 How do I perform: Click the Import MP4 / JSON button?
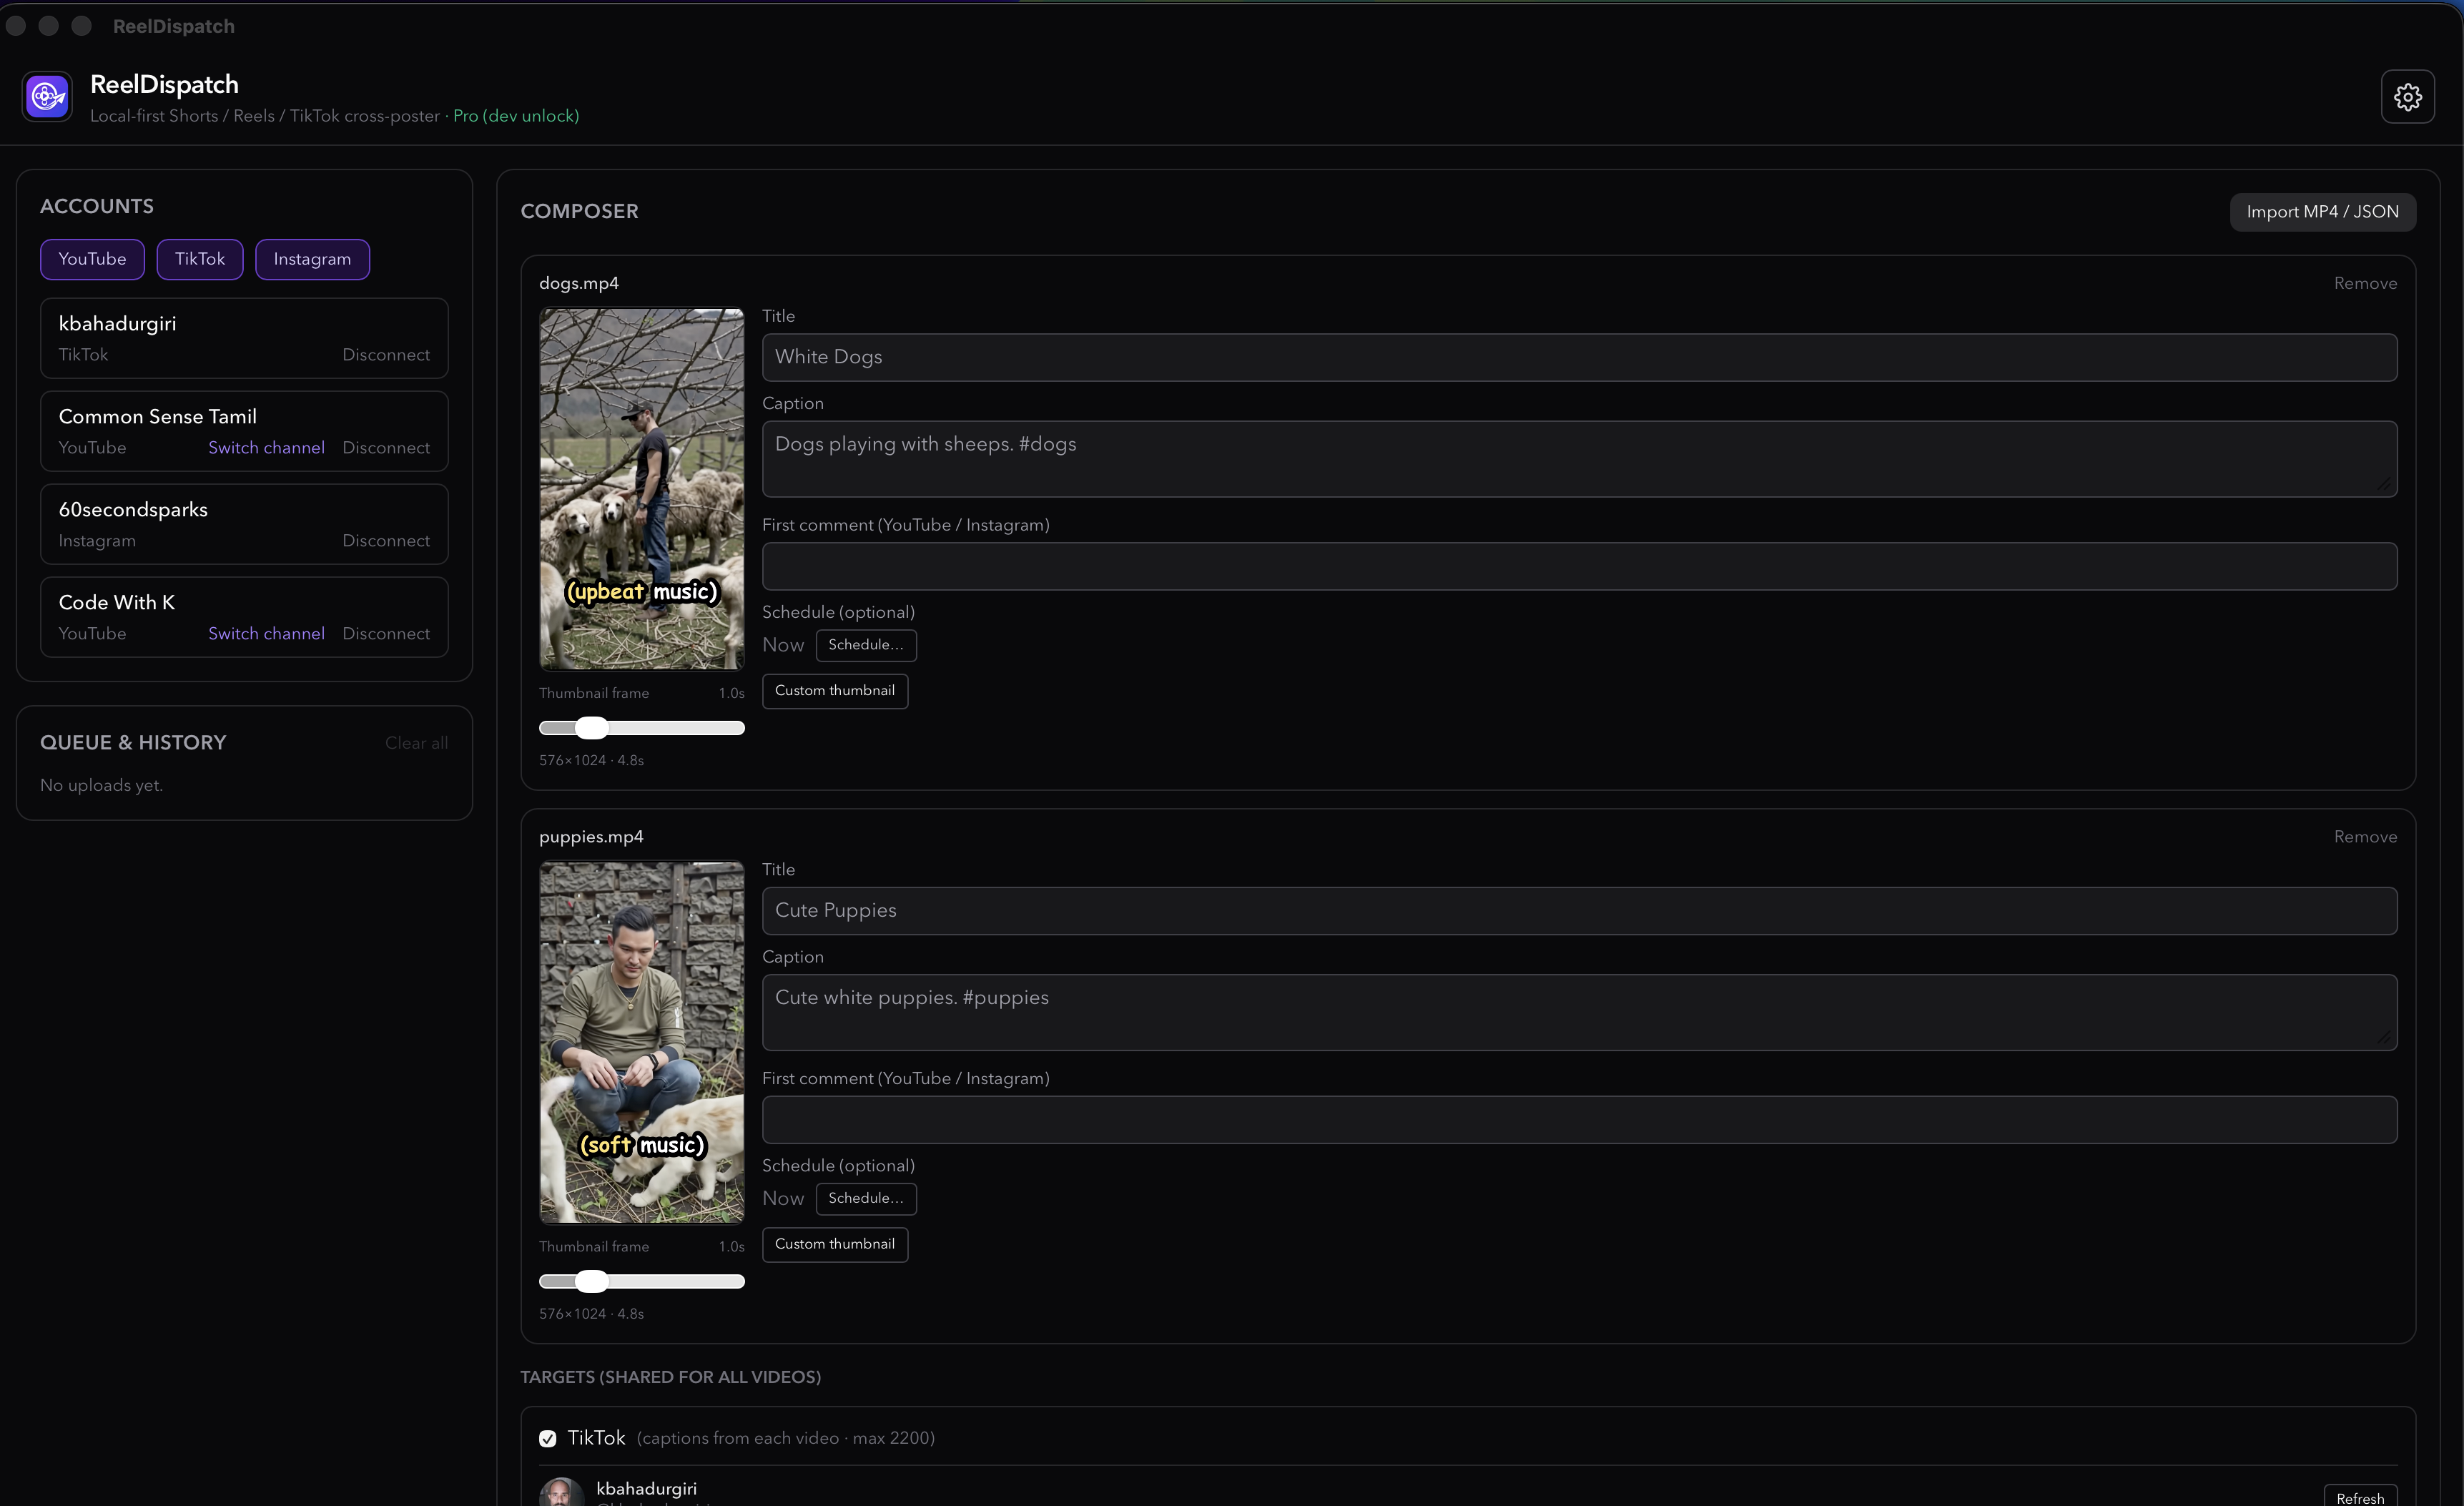point(2322,212)
